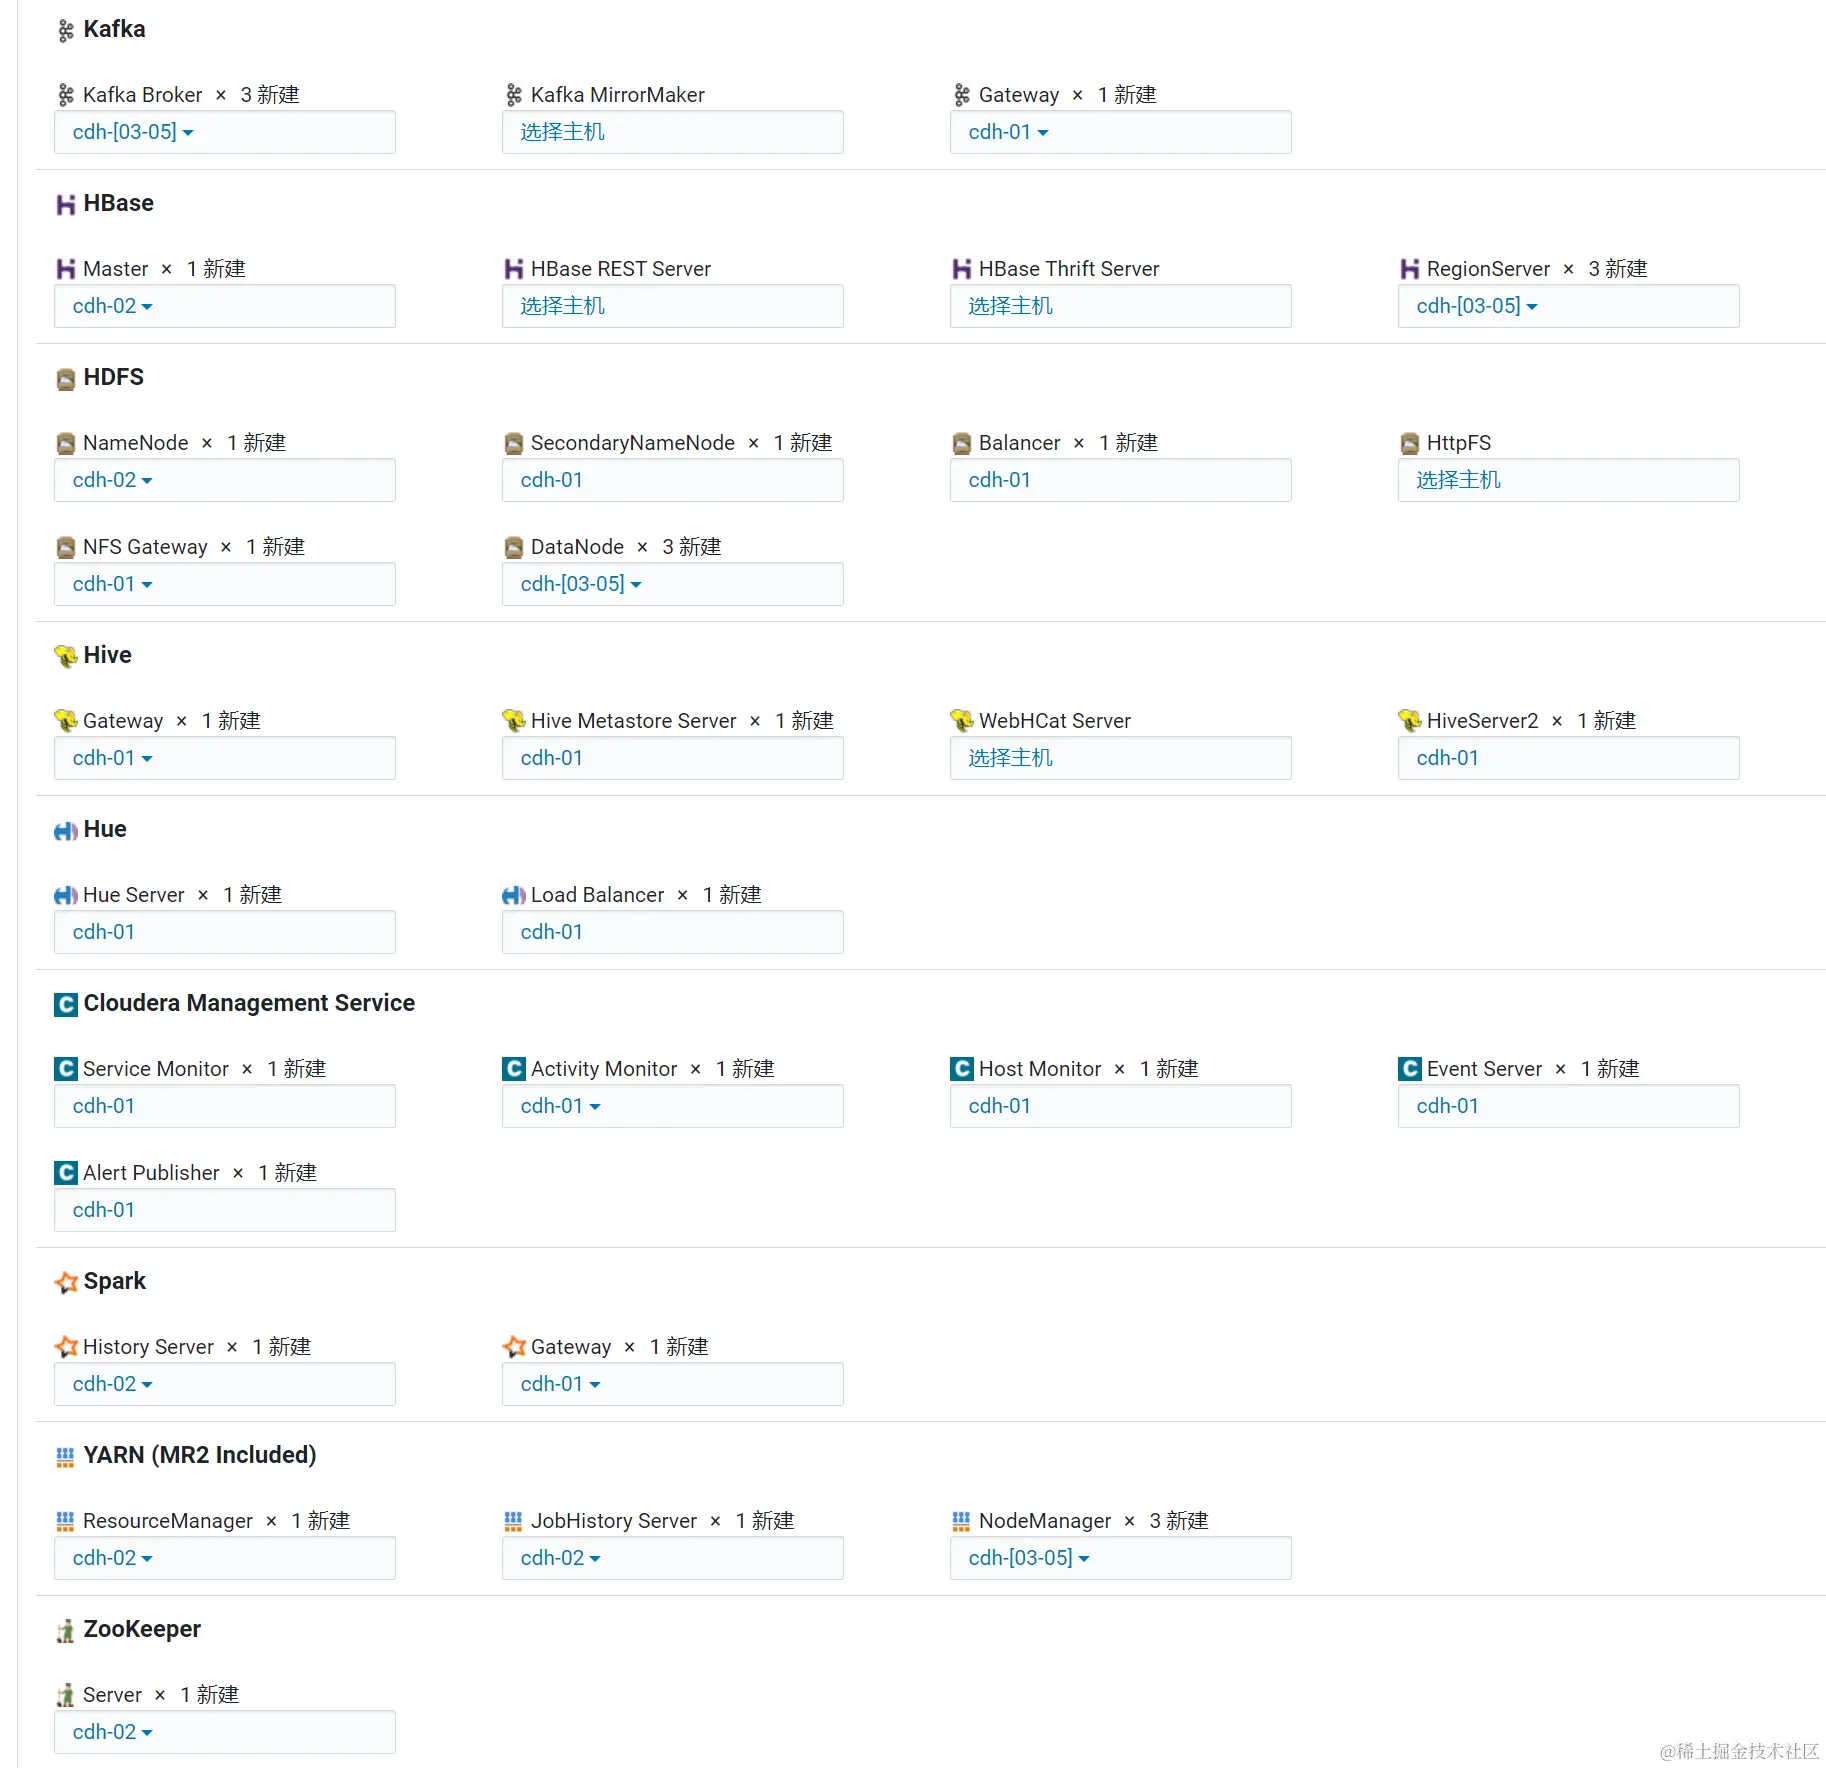The width and height of the screenshot is (1826, 1768).
Task: Click the Hive bee heading icon
Action: (x=66, y=656)
